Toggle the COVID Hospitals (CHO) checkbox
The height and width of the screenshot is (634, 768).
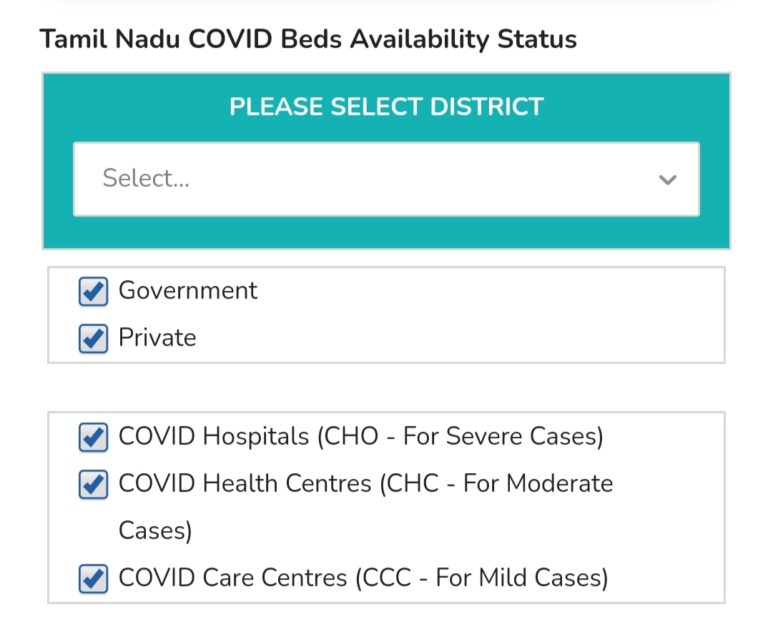tap(93, 437)
